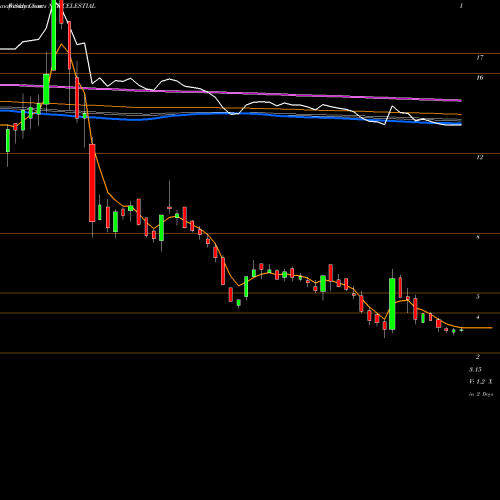The width and height of the screenshot is (500, 500).
Task: Click the price axis label 5
Action: (478, 297)
